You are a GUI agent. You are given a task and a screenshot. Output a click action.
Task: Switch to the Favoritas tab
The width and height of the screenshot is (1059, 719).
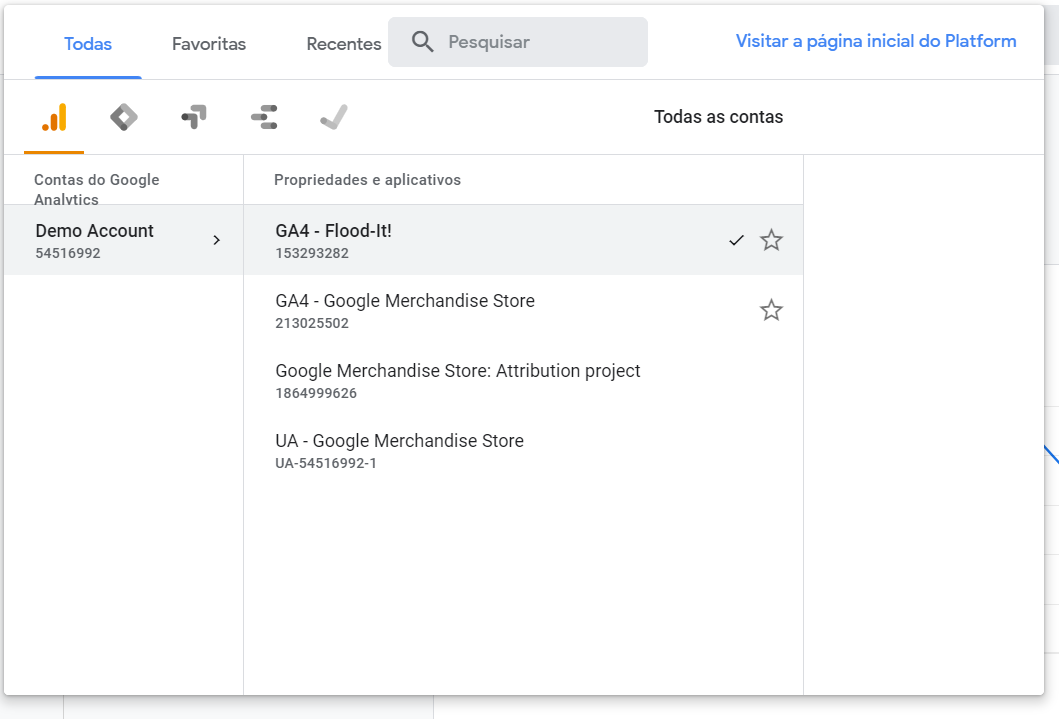(209, 44)
